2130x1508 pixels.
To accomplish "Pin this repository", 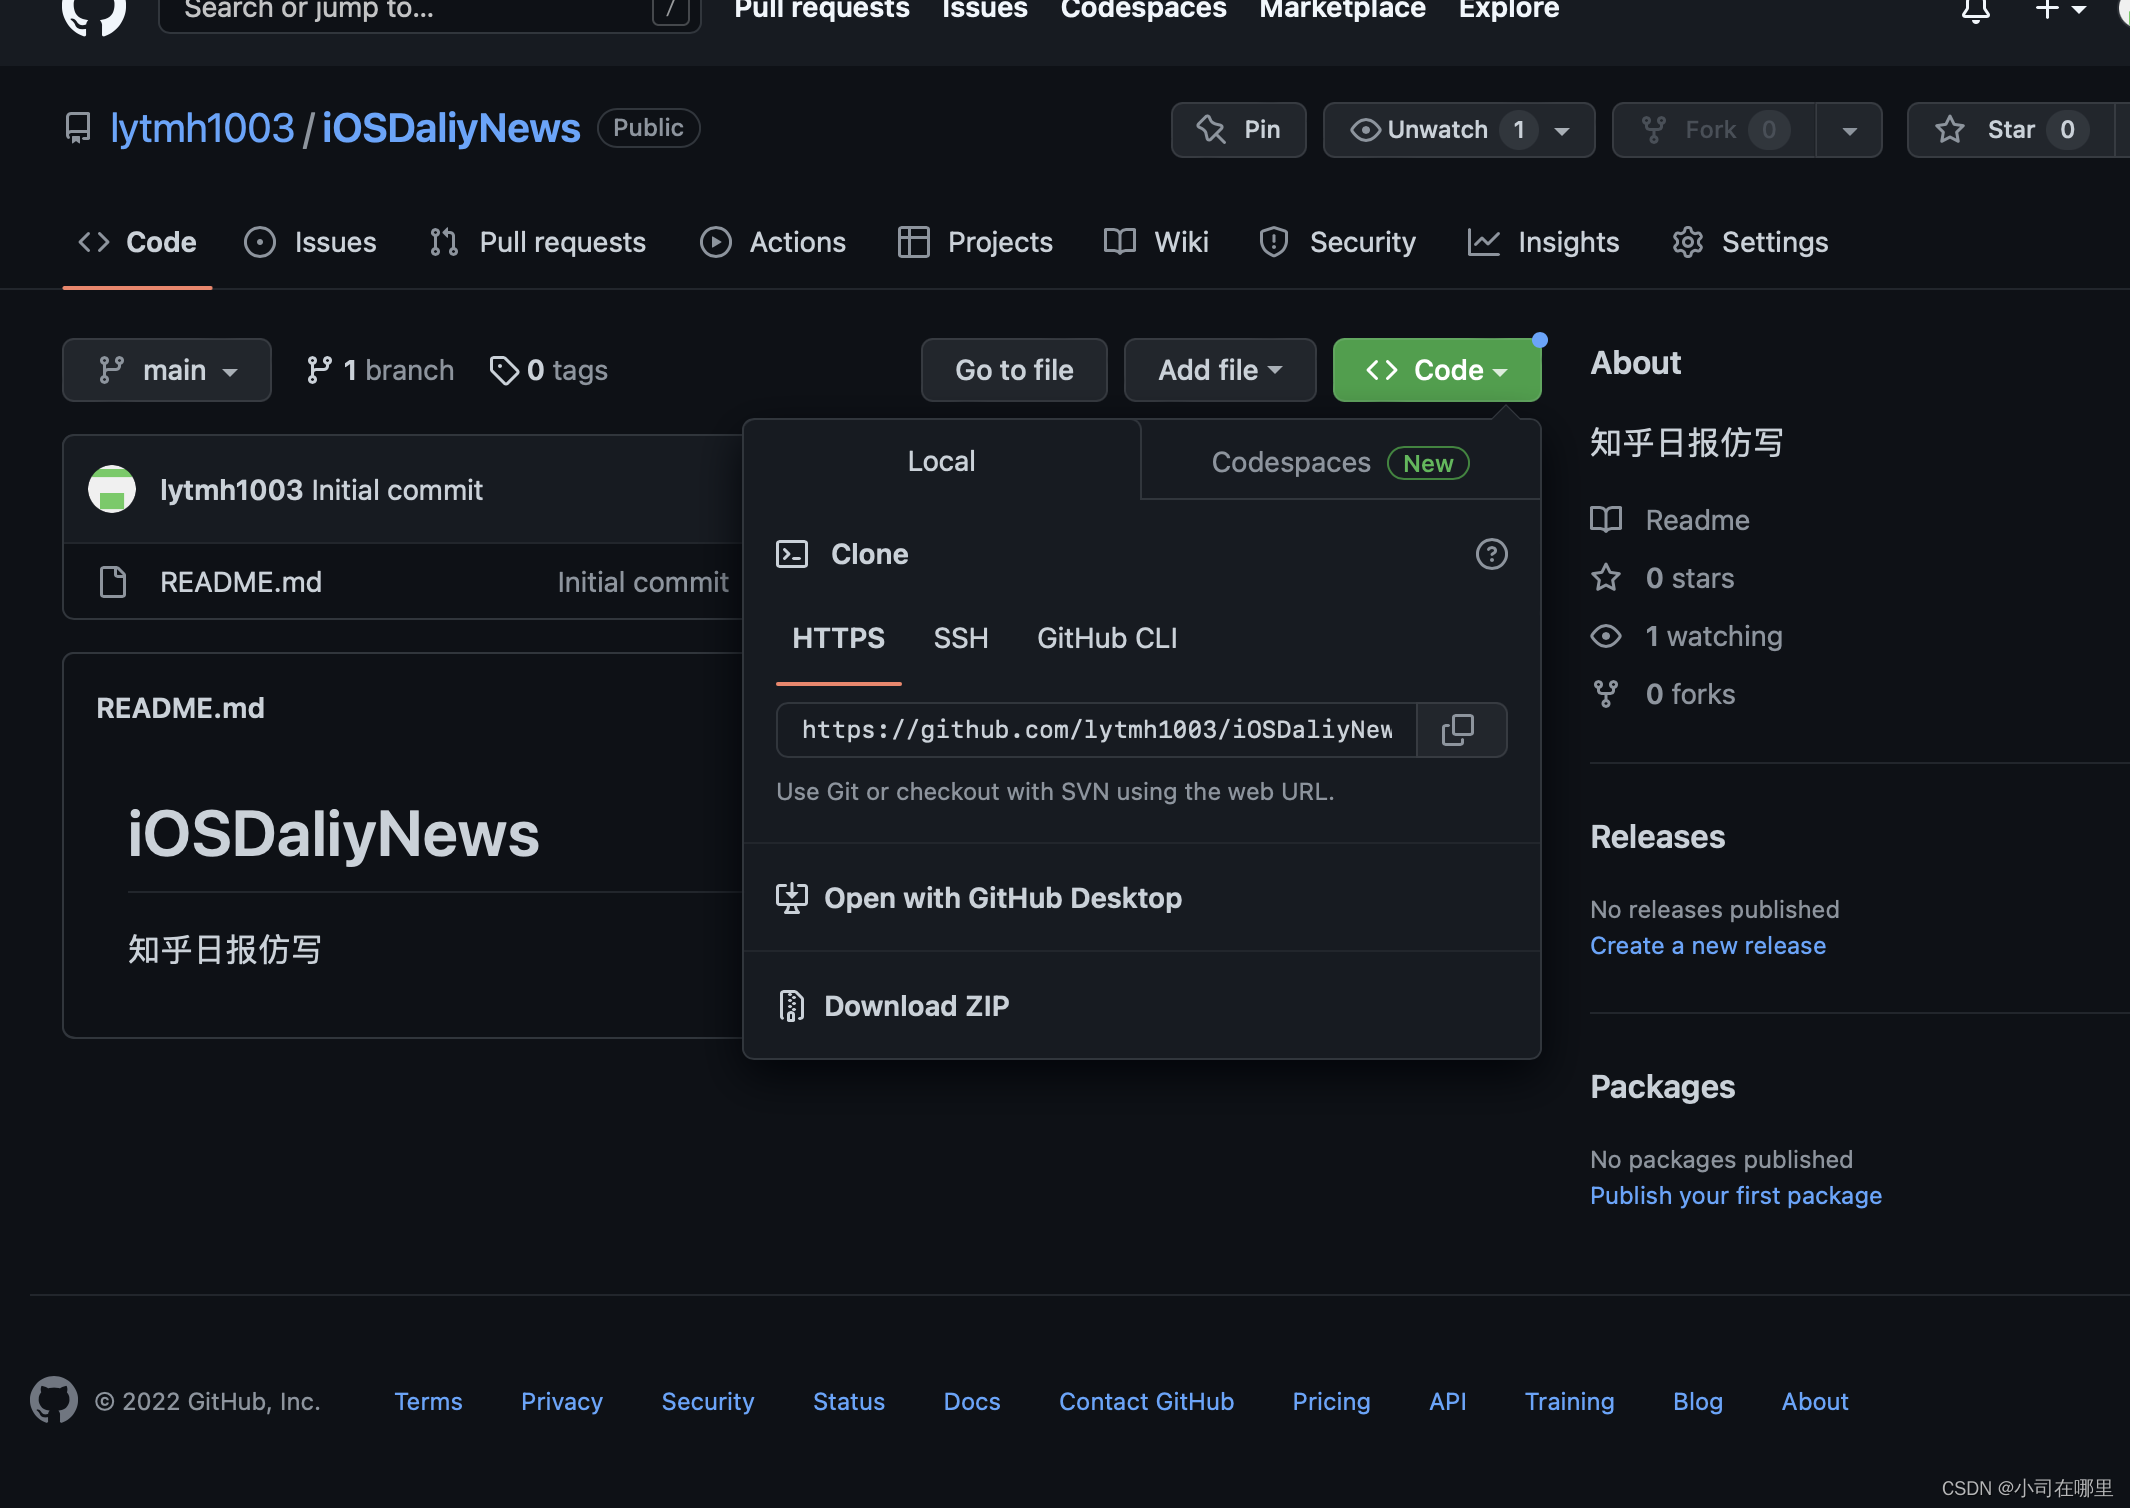I will click(x=1238, y=130).
